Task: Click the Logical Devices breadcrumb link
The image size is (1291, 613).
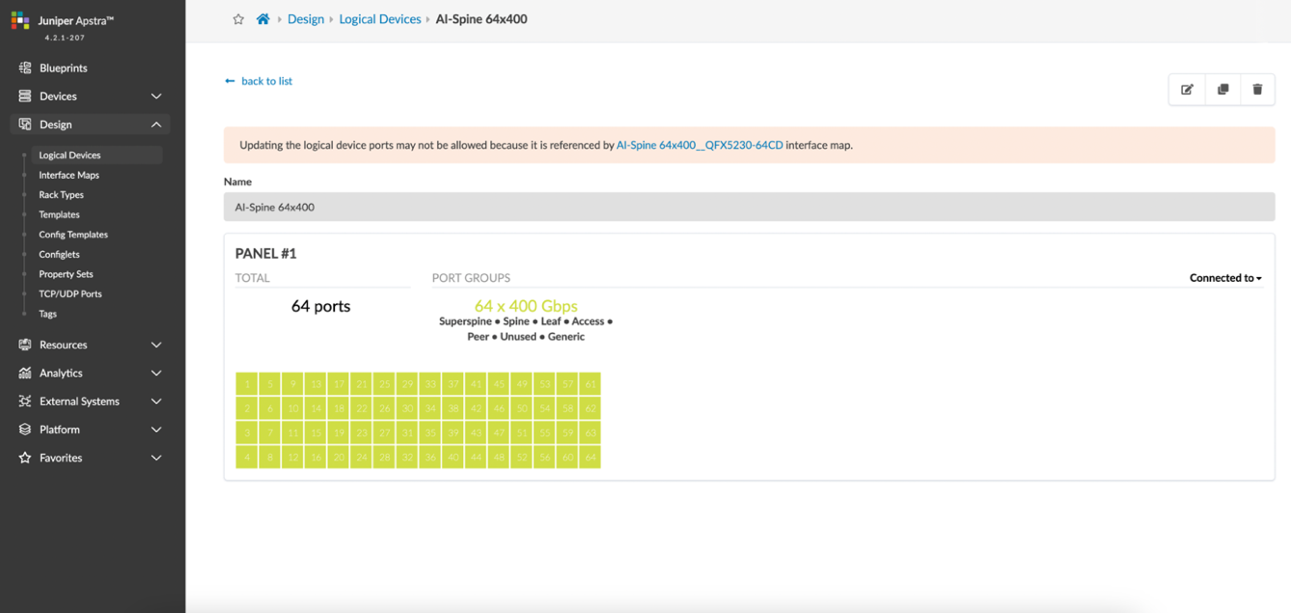Action: [x=380, y=19]
